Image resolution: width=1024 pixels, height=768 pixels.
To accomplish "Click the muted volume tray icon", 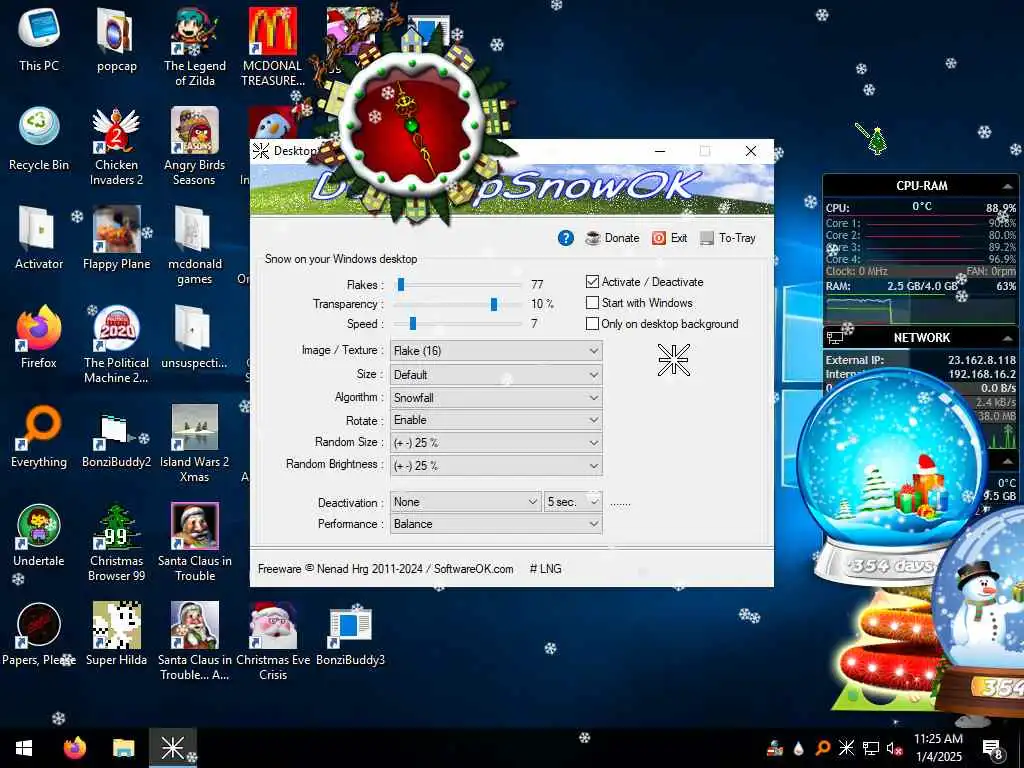I will pos(894,748).
